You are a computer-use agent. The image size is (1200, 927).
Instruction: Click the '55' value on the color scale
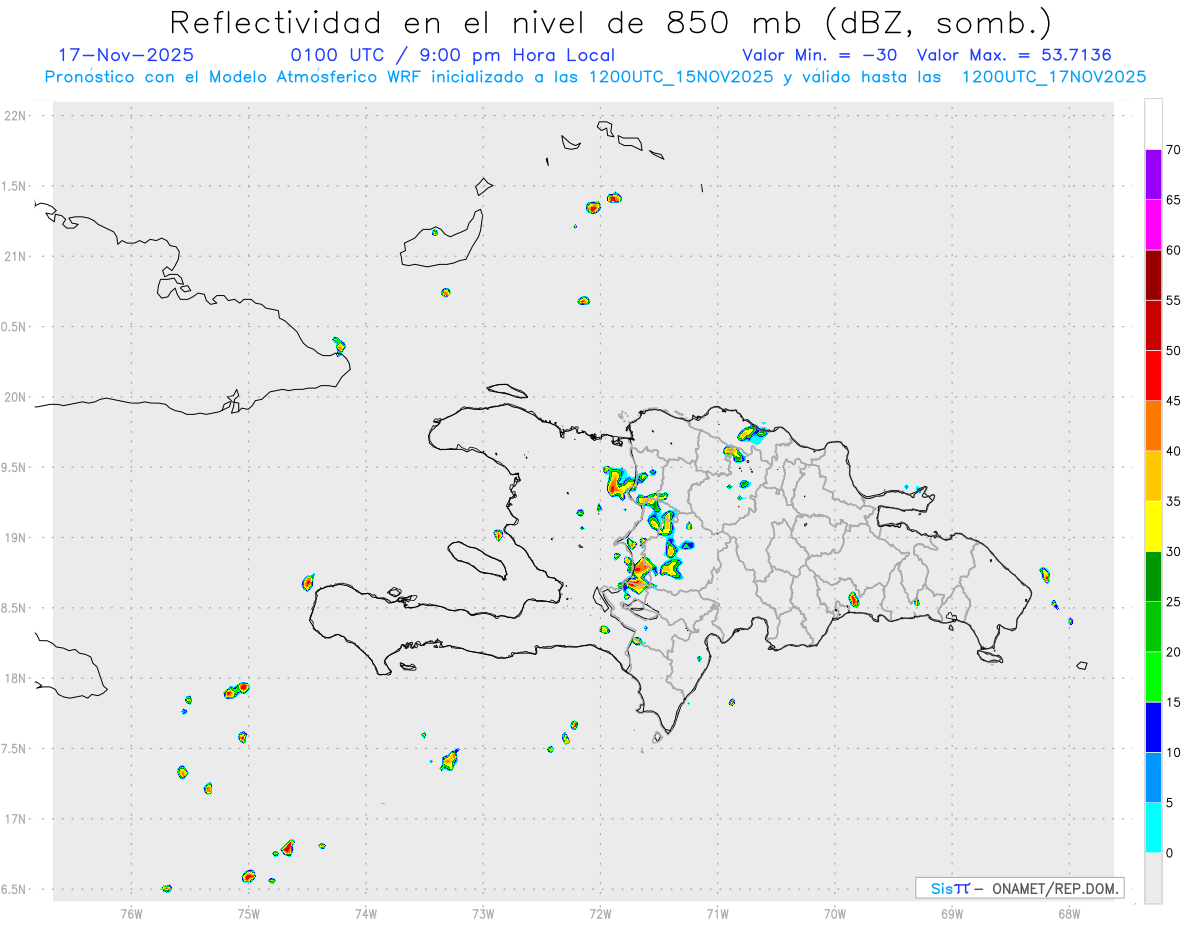coord(1173,301)
